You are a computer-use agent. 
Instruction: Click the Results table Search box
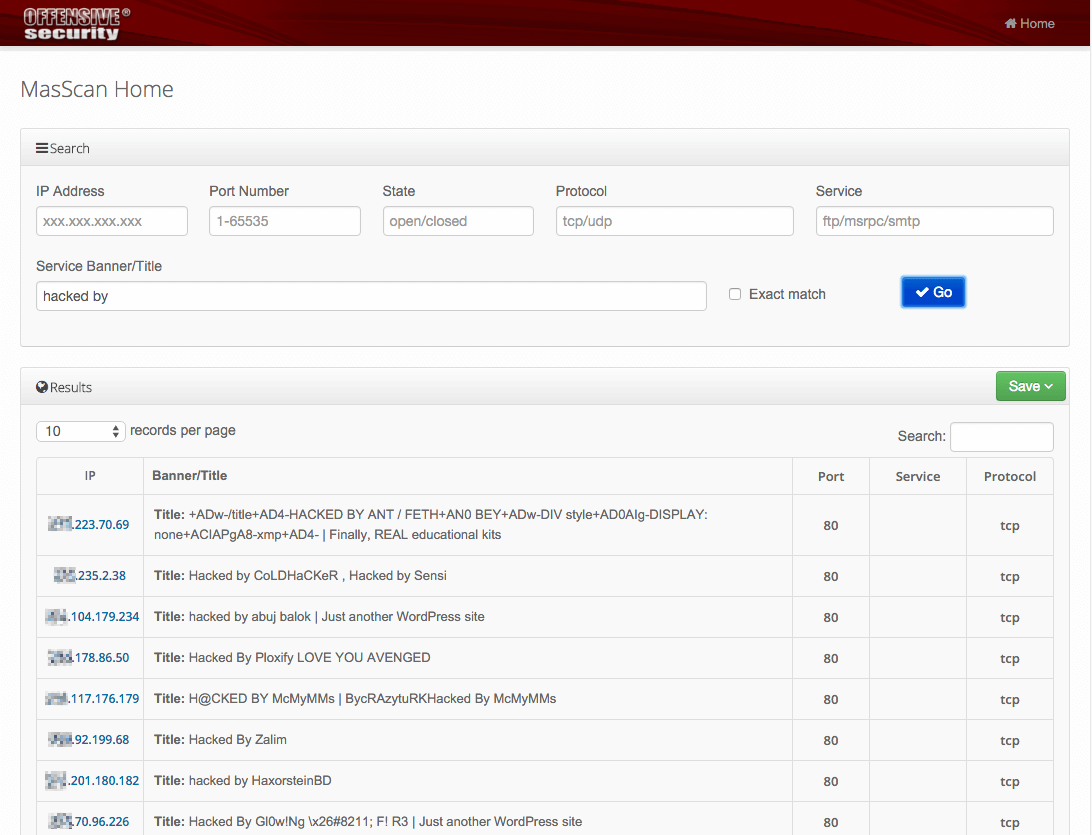point(1001,437)
